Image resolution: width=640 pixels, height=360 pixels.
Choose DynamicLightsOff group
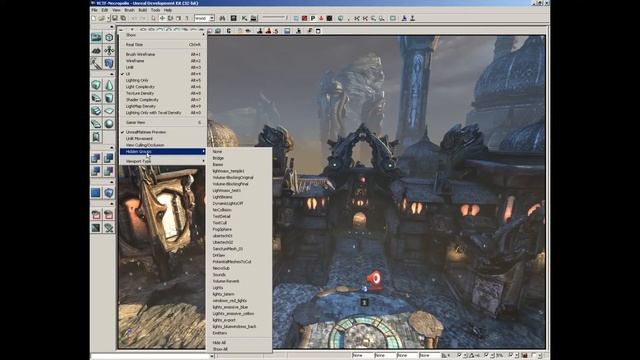coord(240,203)
